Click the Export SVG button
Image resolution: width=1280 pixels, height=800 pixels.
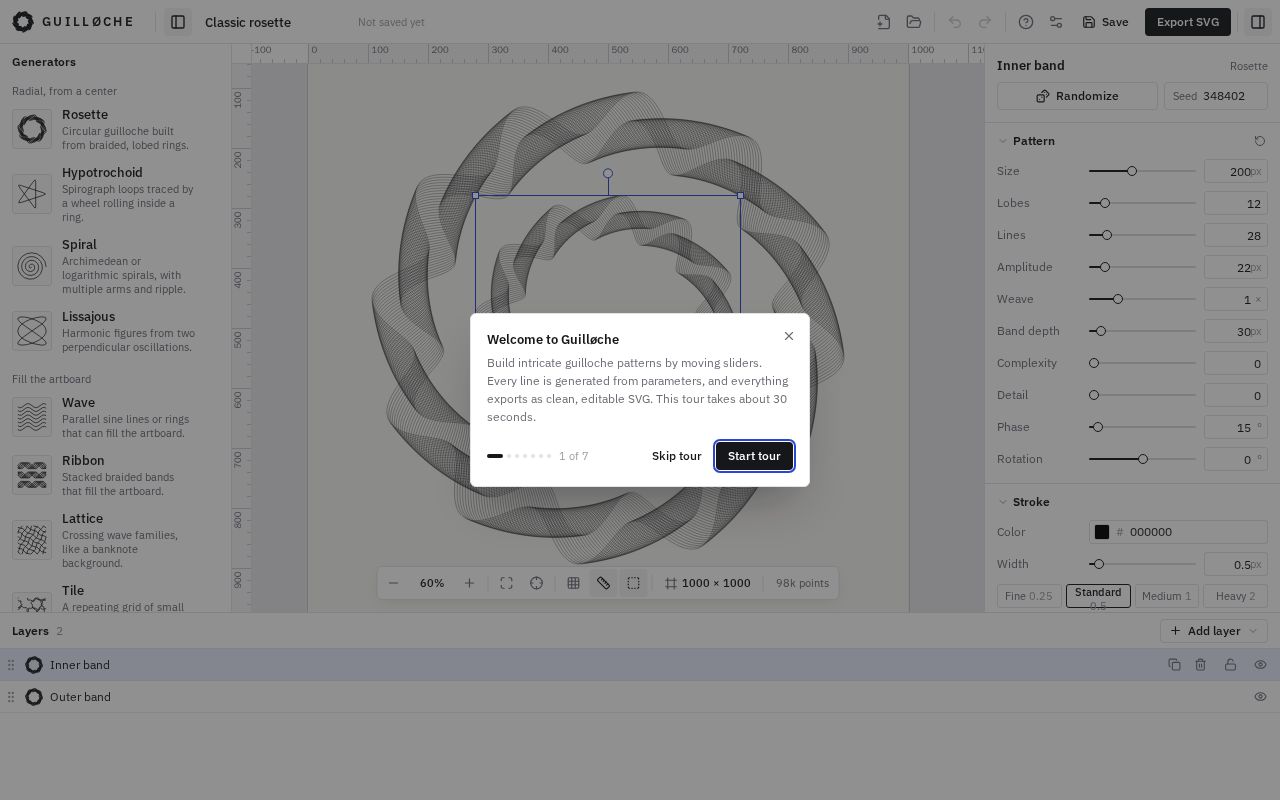(1188, 22)
